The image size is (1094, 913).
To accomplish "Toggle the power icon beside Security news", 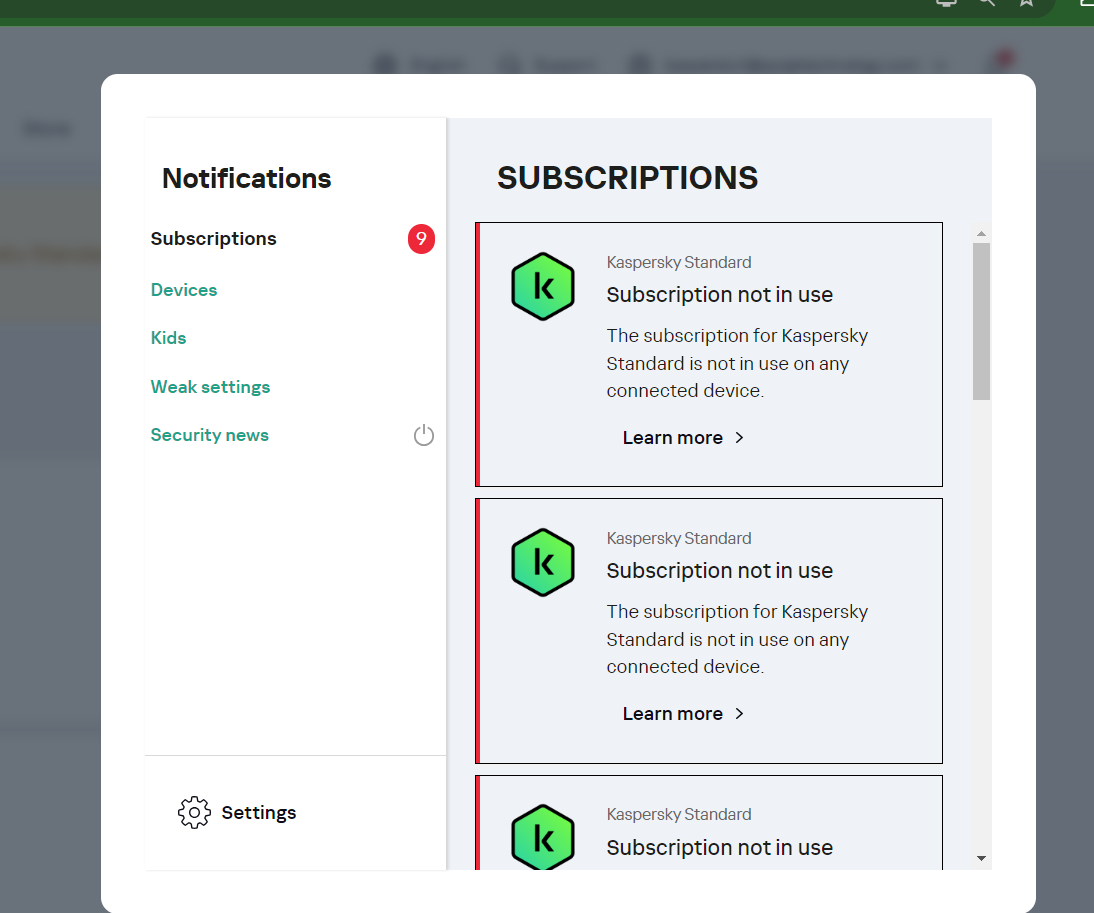I will pyautogui.click(x=424, y=435).
